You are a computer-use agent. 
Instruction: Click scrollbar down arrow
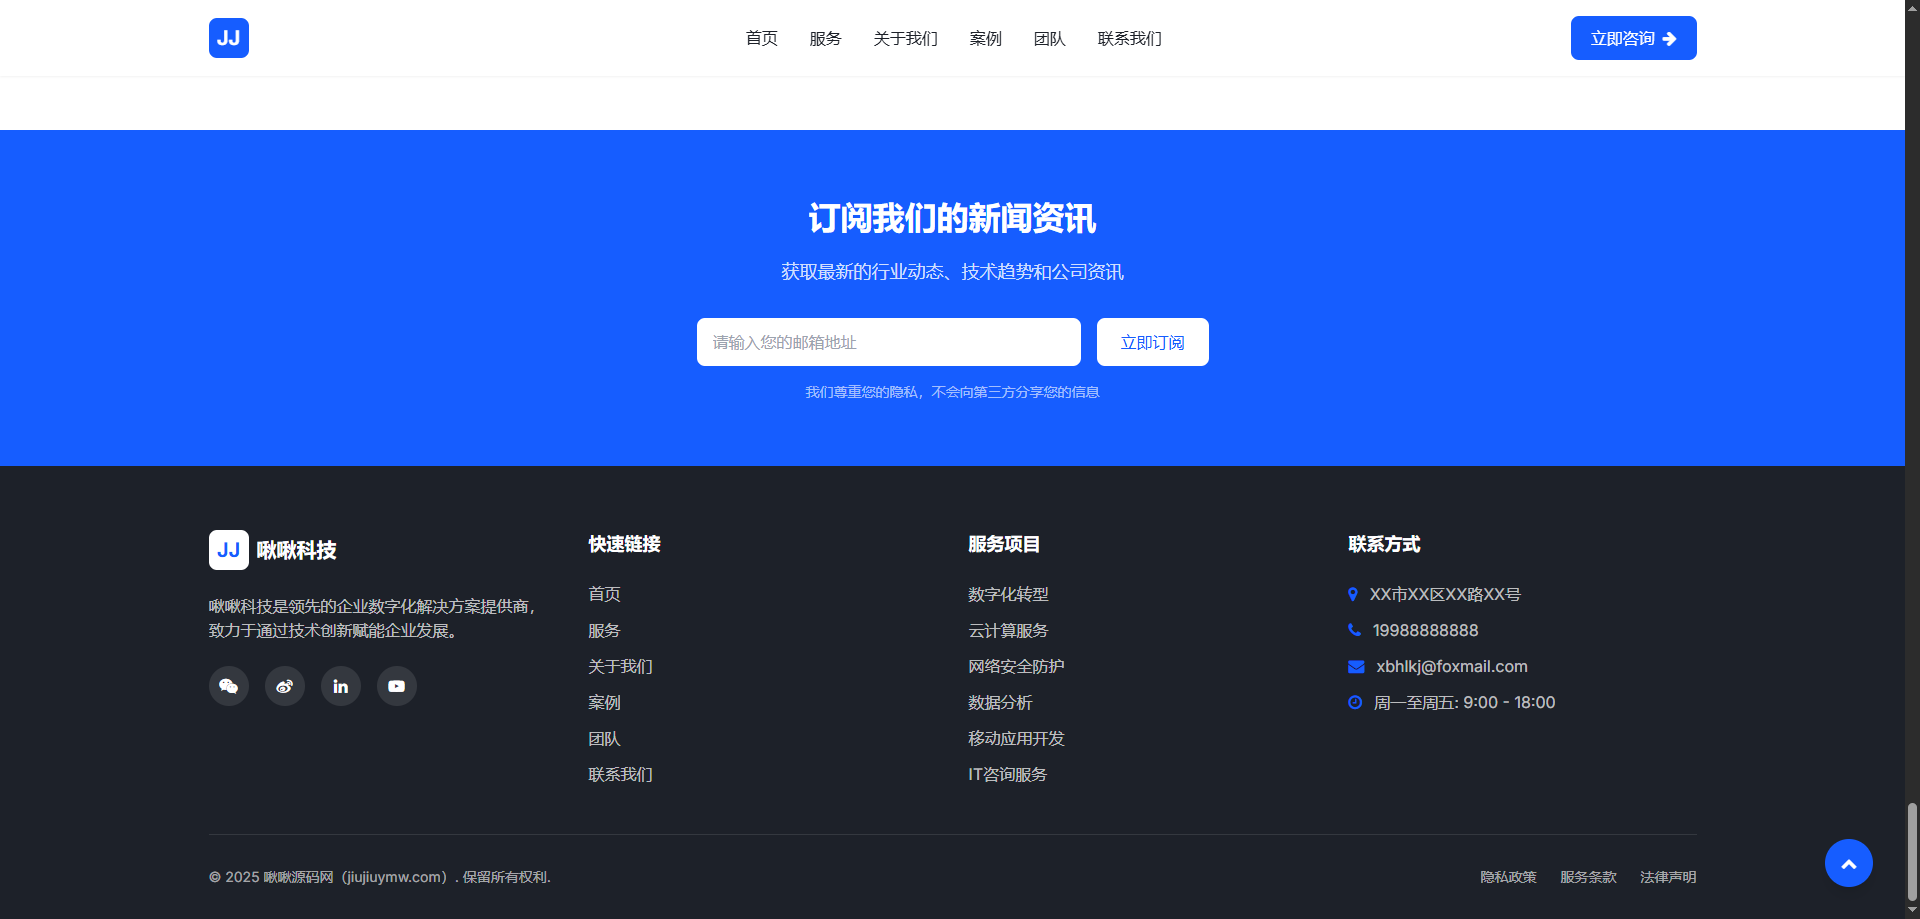(1912, 911)
